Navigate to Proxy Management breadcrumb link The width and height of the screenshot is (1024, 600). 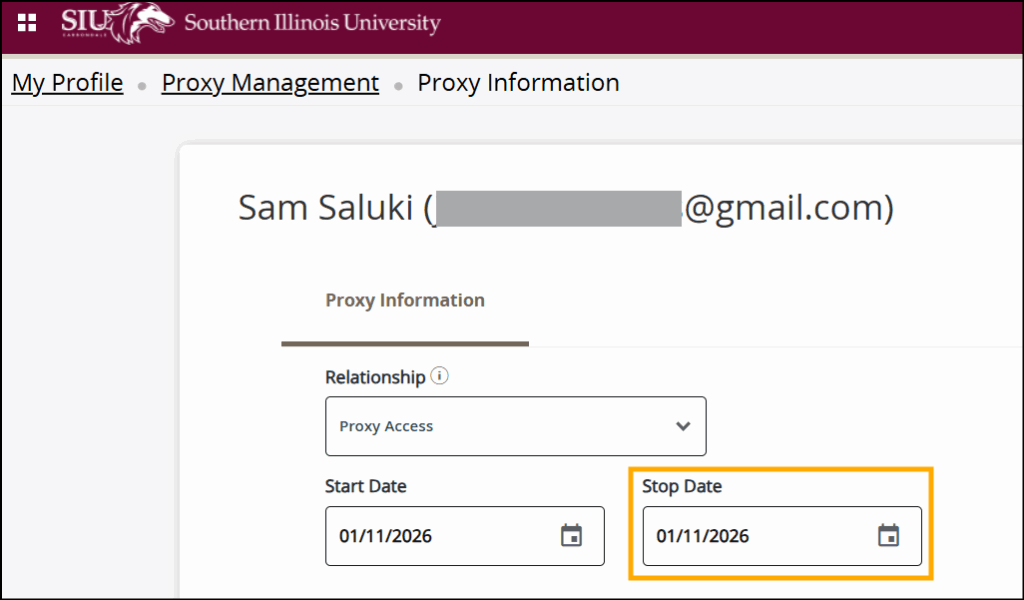pyautogui.click(x=270, y=83)
